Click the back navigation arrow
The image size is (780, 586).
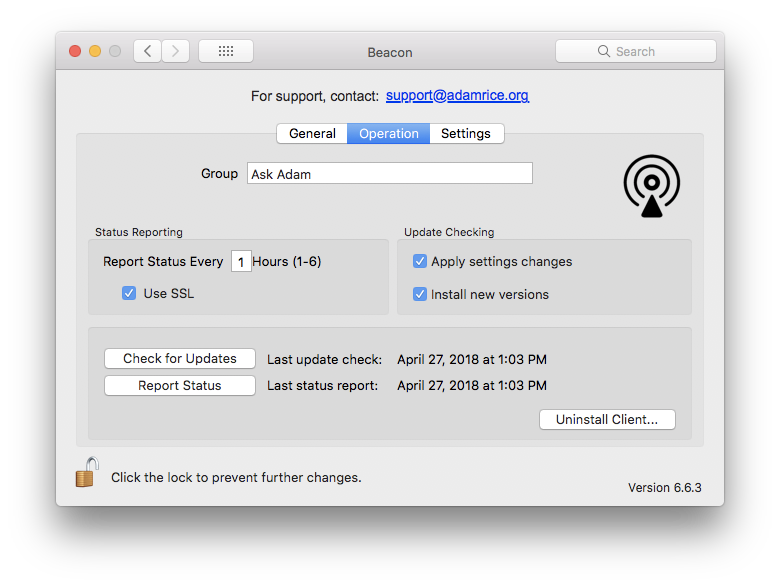[147, 51]
